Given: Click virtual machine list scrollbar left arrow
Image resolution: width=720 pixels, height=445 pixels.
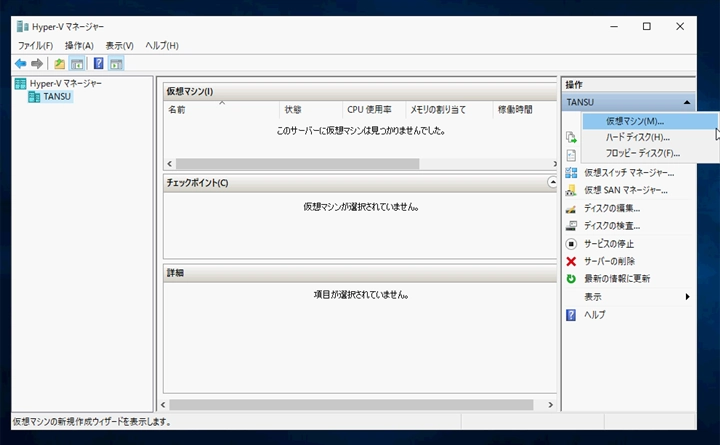Looking at the screenshot, I should pyautogui.click(x=169, y=163).
